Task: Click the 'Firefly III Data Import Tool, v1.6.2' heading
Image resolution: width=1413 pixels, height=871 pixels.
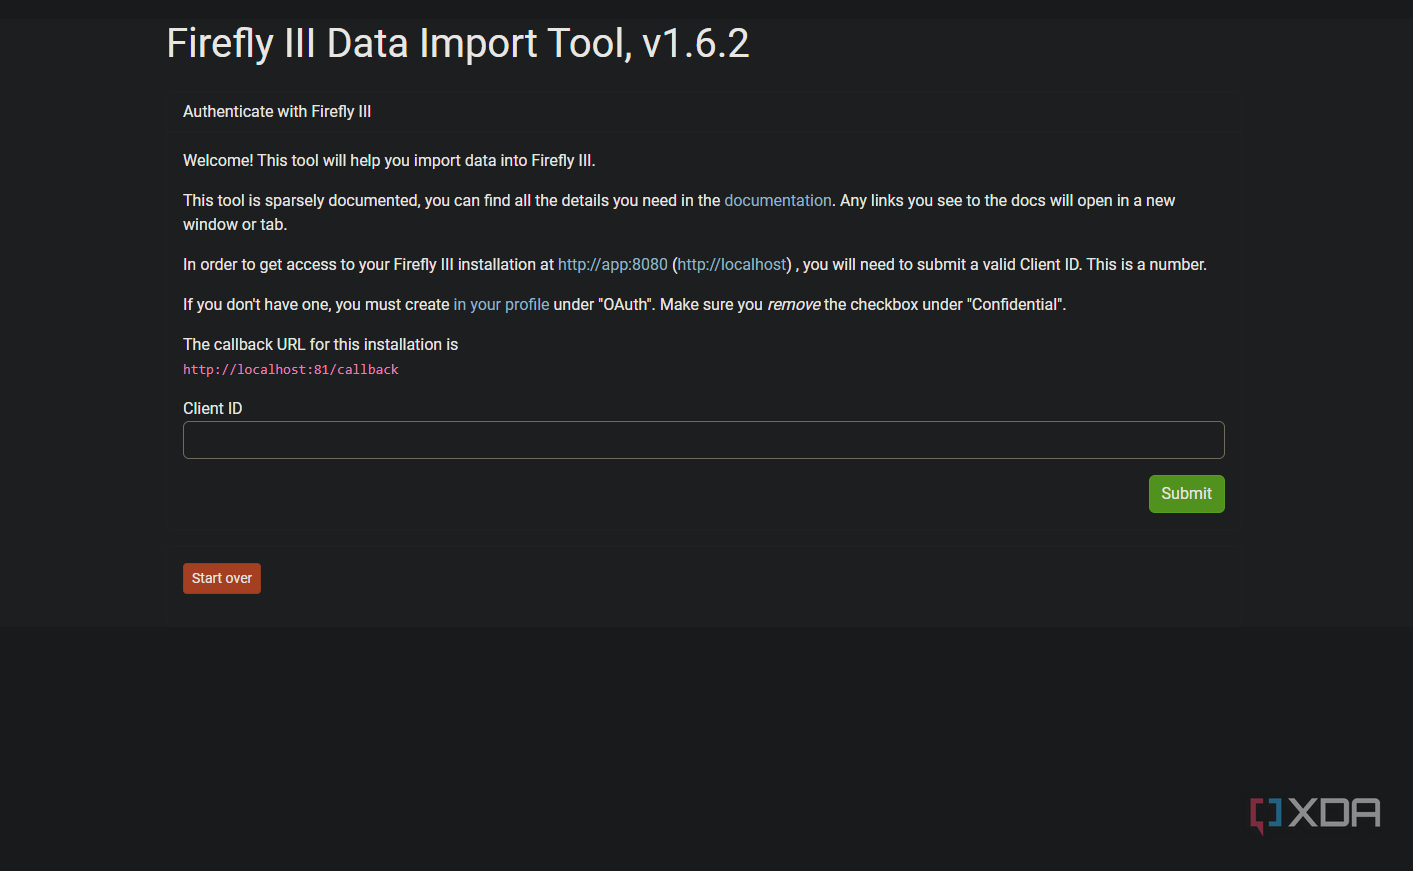Action: [458, 43]
